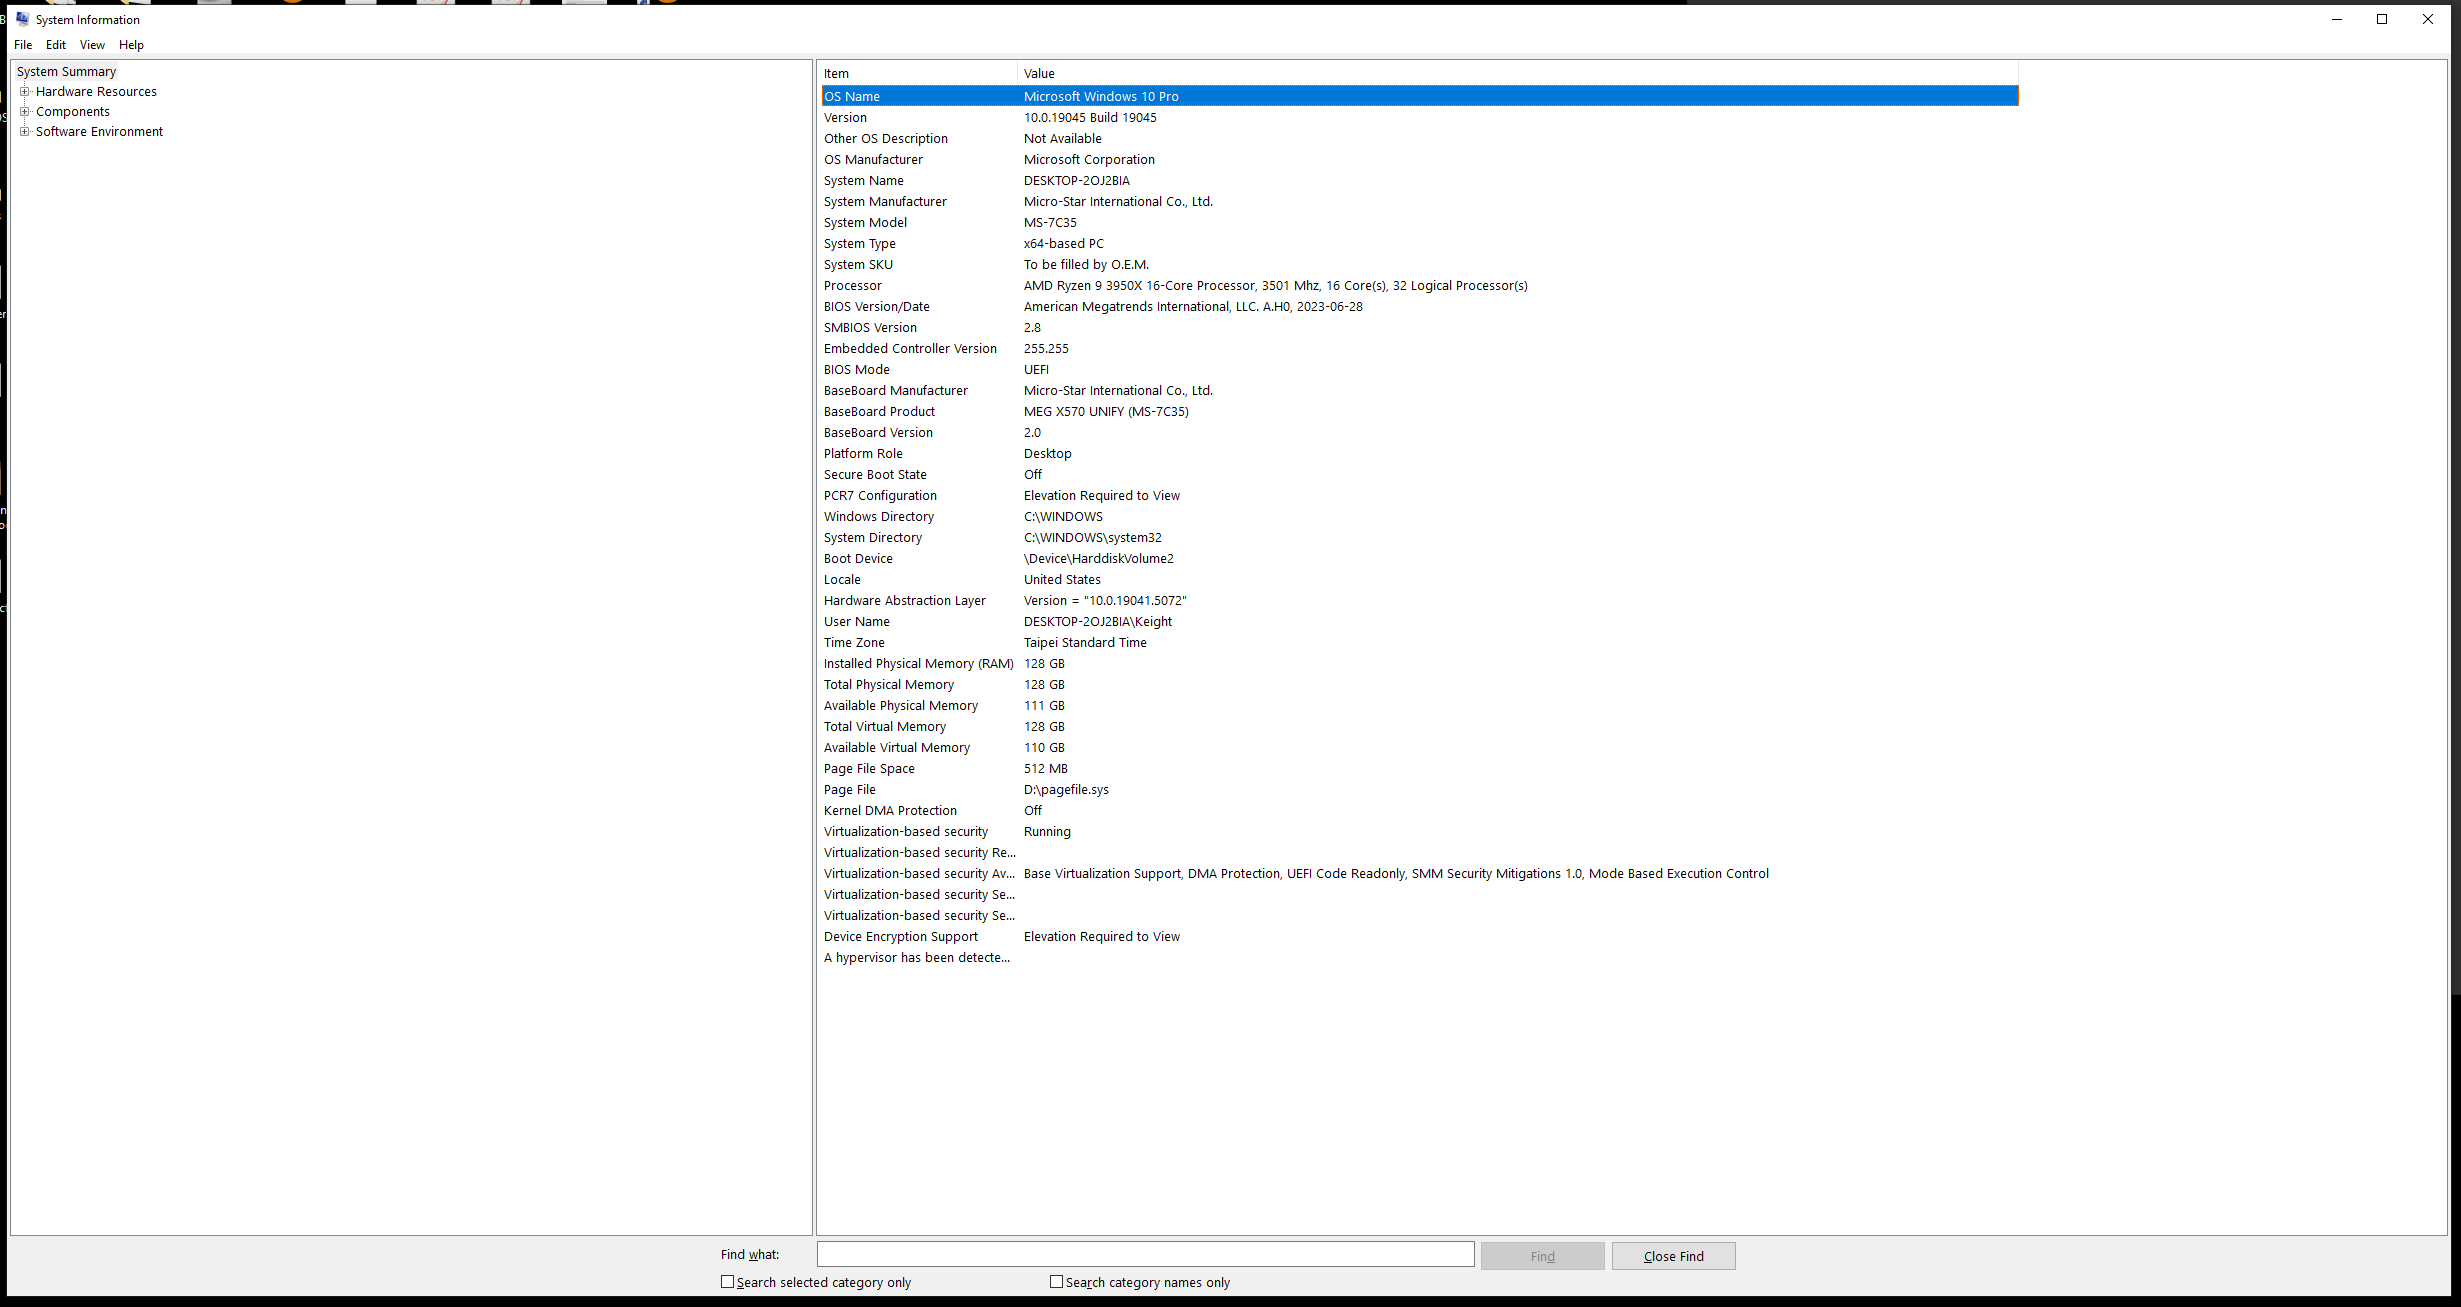Select System Summary in the tree
Screen dimensions: 2461x1307
tap(66, 72)
